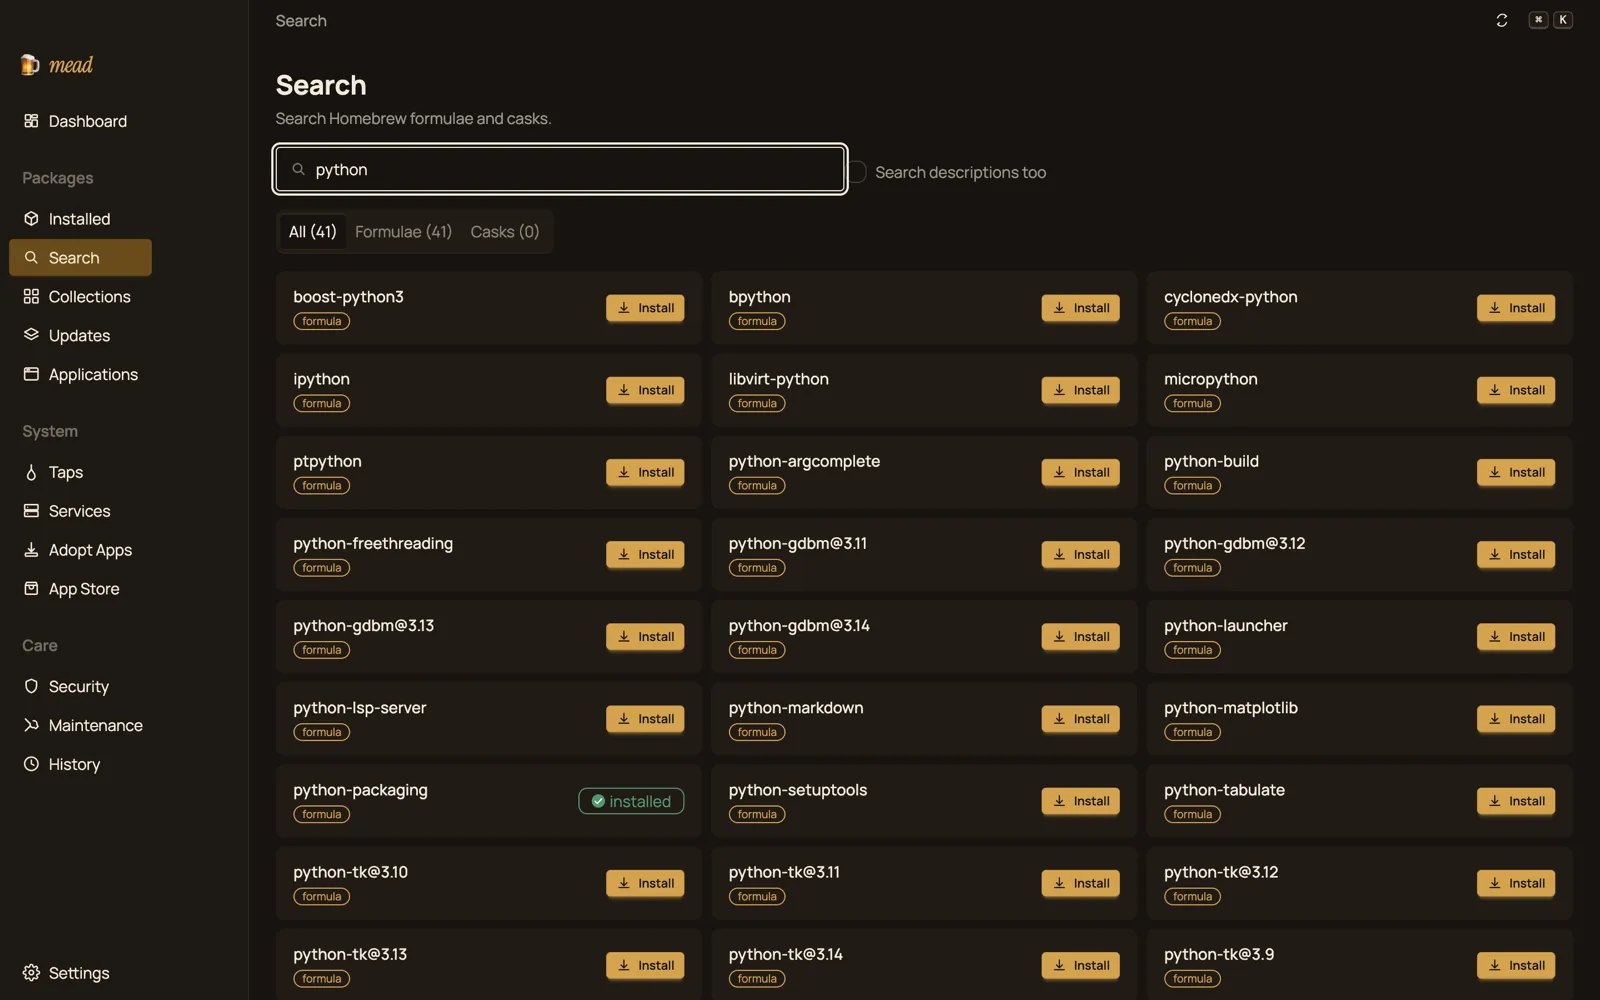Viewport: 1600px width, 1000px height.
Task: Switch to the Casks (0) tab
Action: 505,232
